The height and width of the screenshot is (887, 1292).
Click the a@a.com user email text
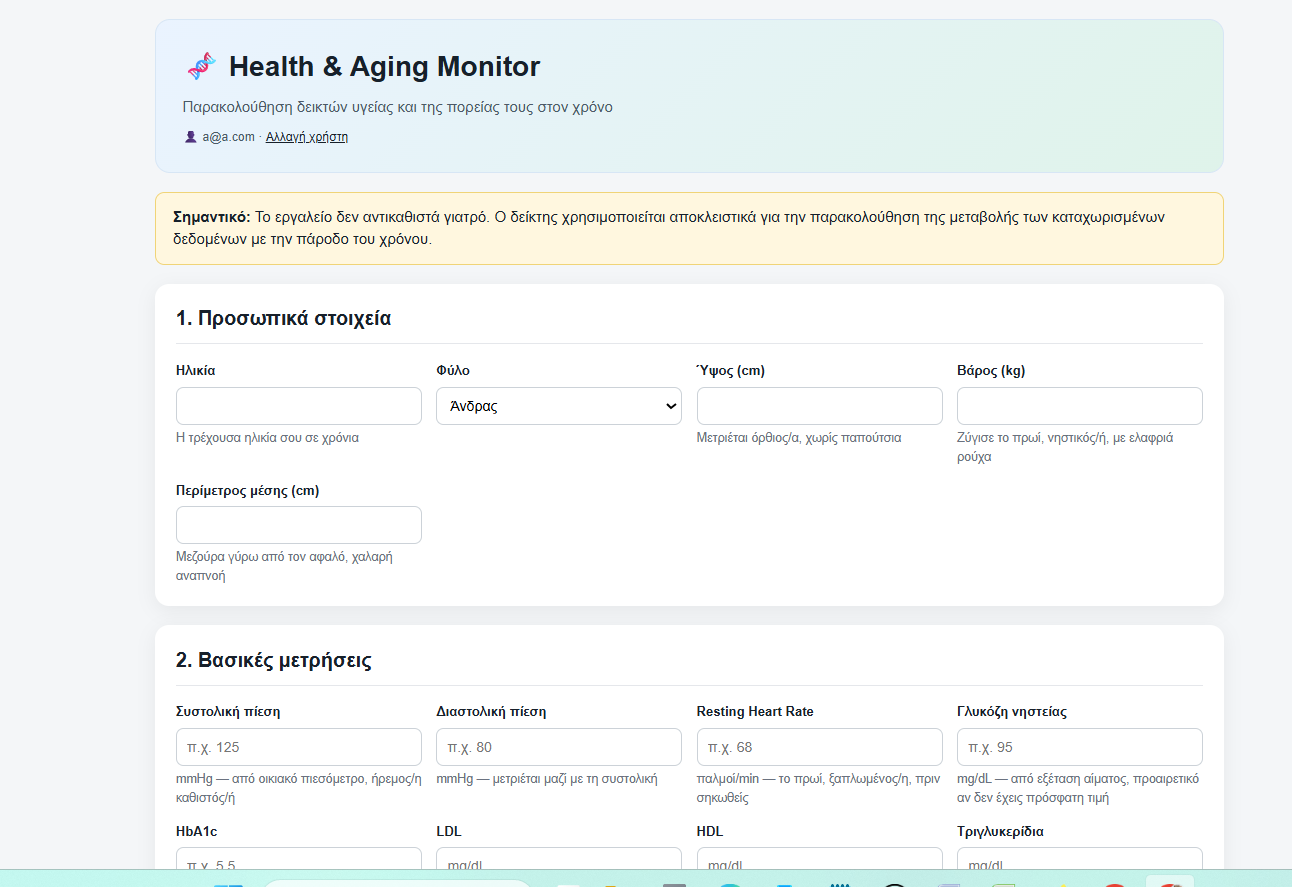pos(228,137)
